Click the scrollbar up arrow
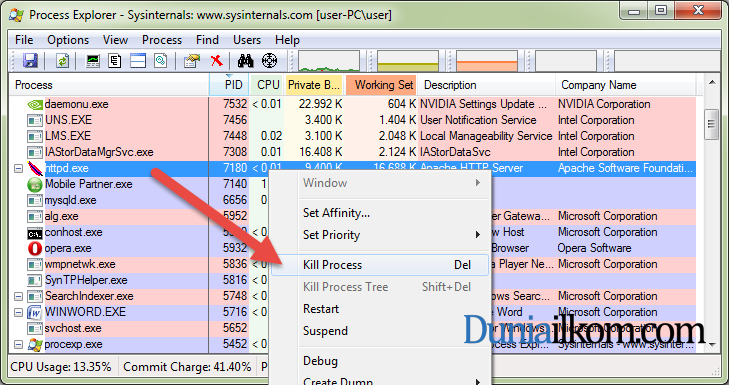 tap(712, 82)
